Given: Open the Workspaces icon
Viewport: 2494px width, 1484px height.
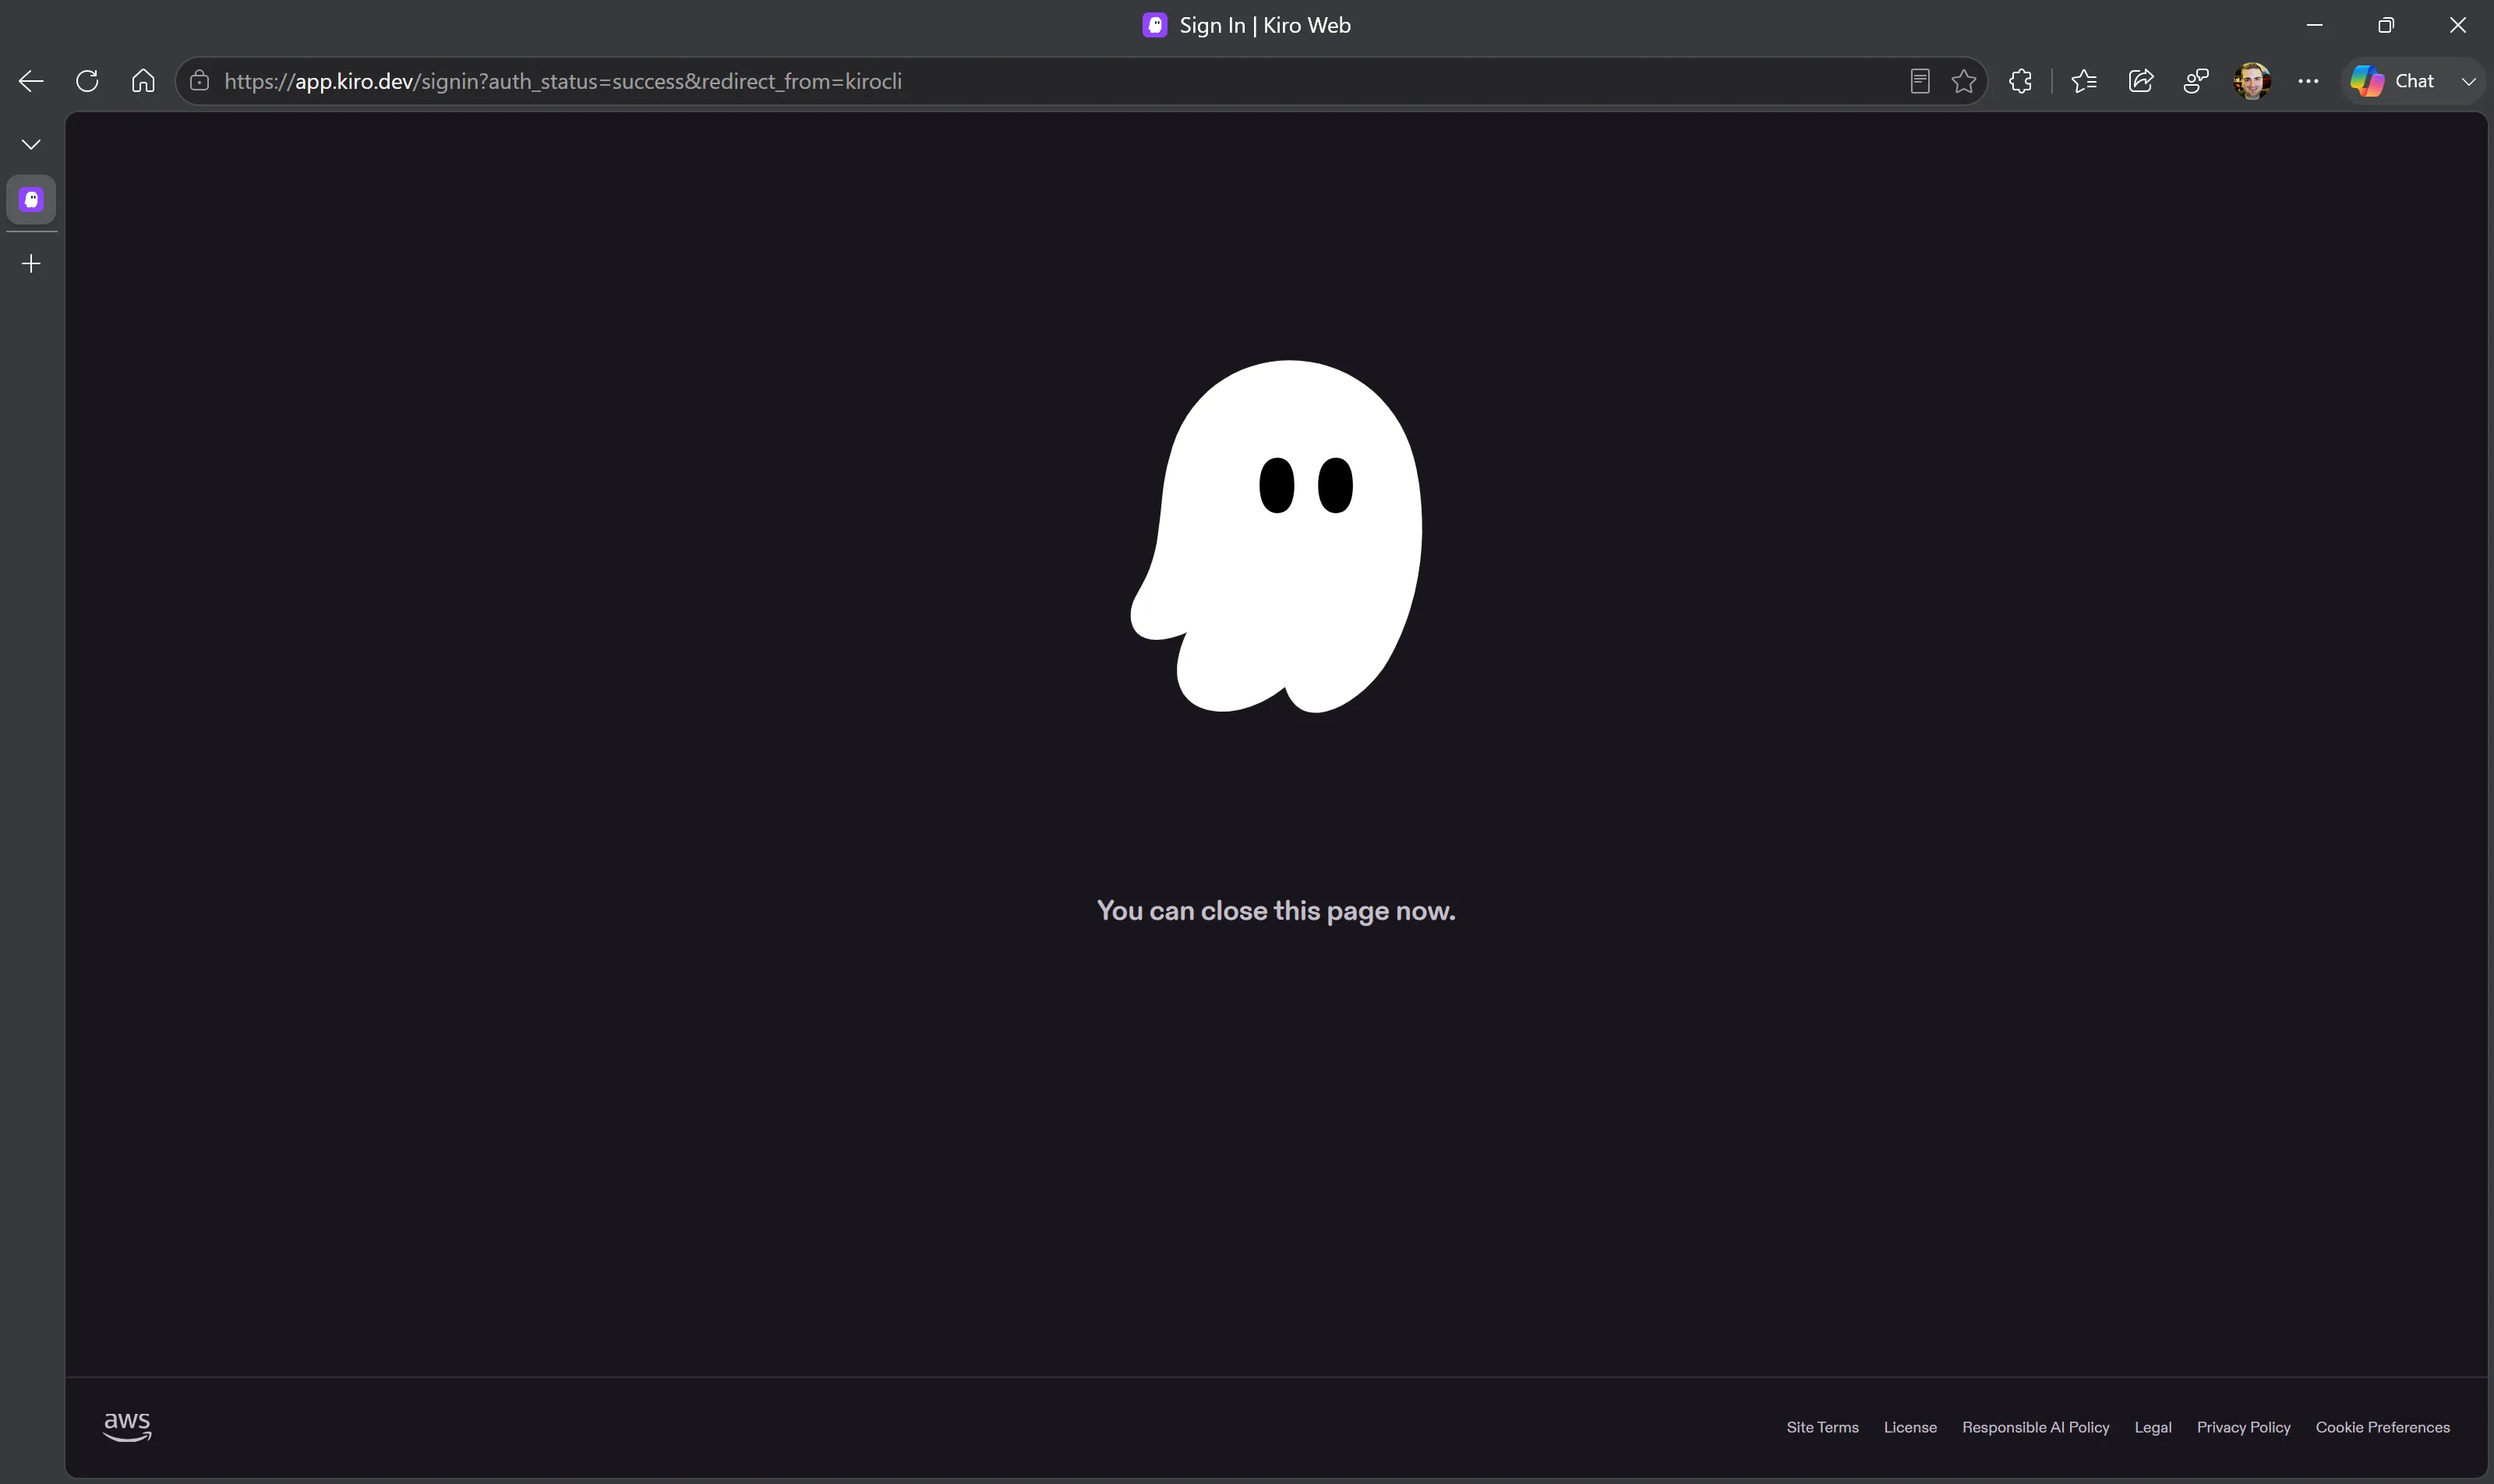Looking at the screenshot, I should tap(2196, 81).
